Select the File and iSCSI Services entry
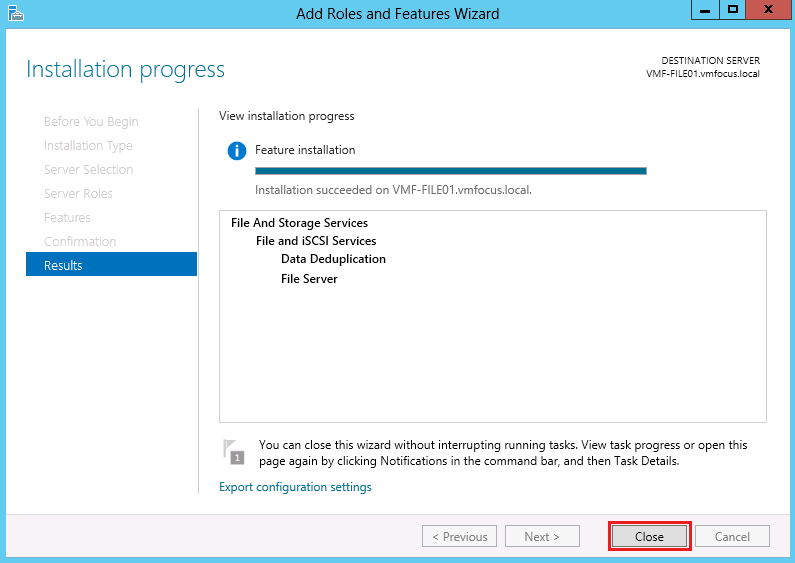The height and width of the screenshot is (563, 795). click(316, 241)
